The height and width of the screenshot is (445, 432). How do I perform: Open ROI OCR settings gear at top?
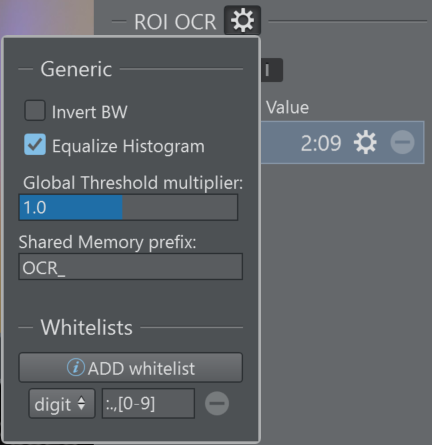pos(242,20)
